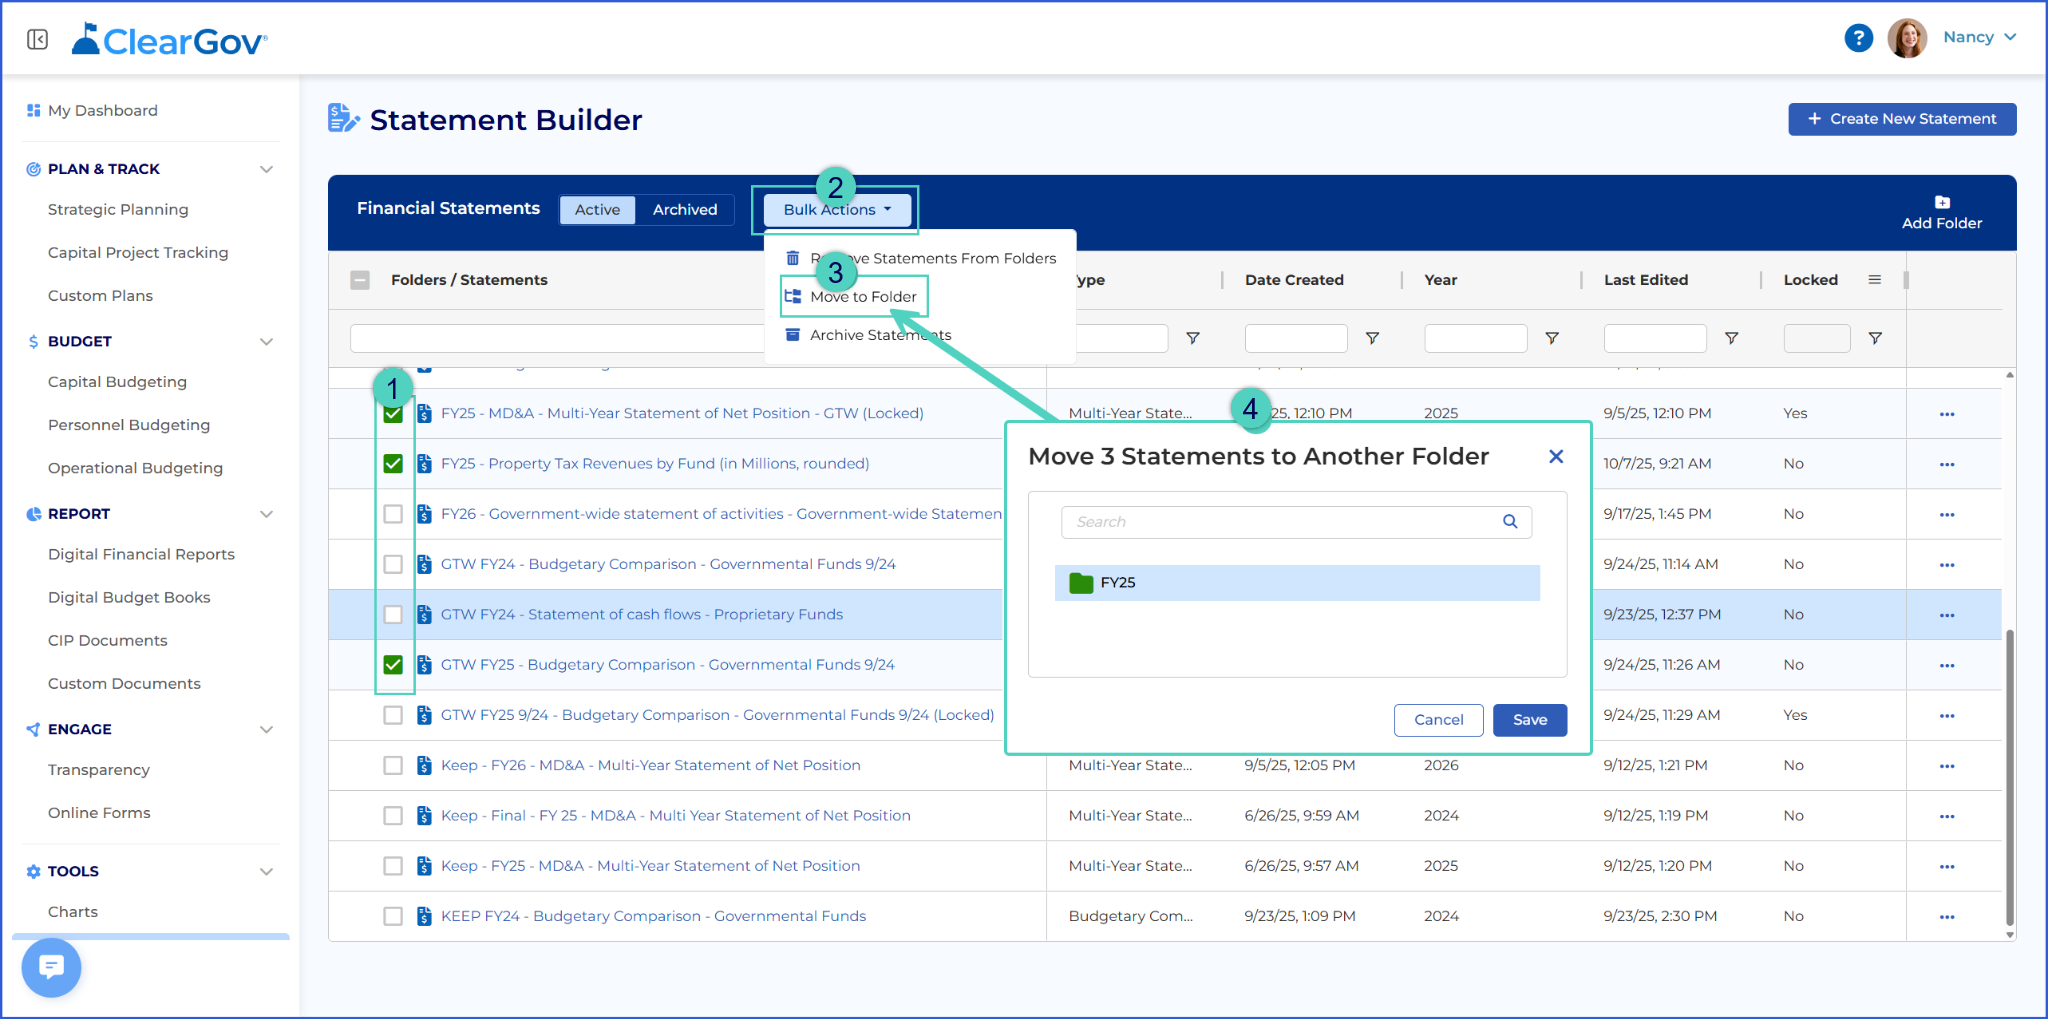Click the search magnifier in the Move dialog
The width and height of the screenshot is (2048, 1019).
1510,522
